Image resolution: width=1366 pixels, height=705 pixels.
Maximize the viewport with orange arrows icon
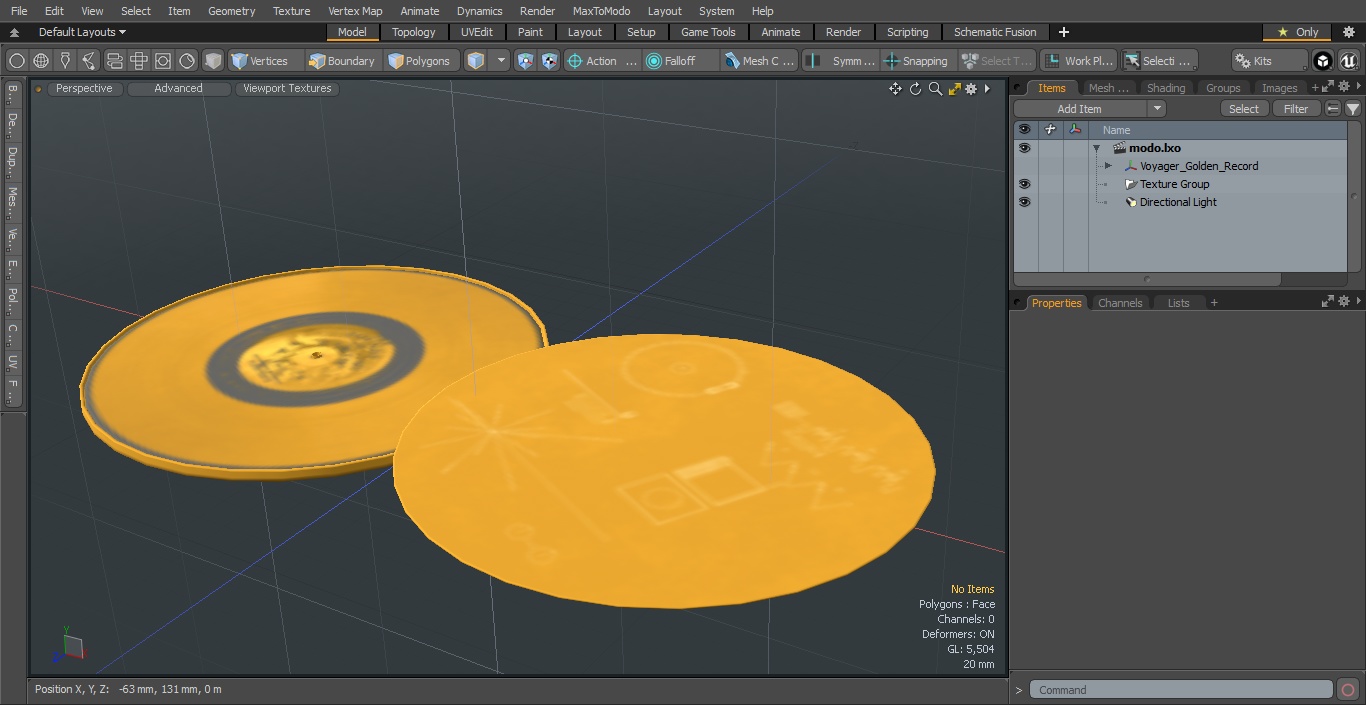click(954, 89)
